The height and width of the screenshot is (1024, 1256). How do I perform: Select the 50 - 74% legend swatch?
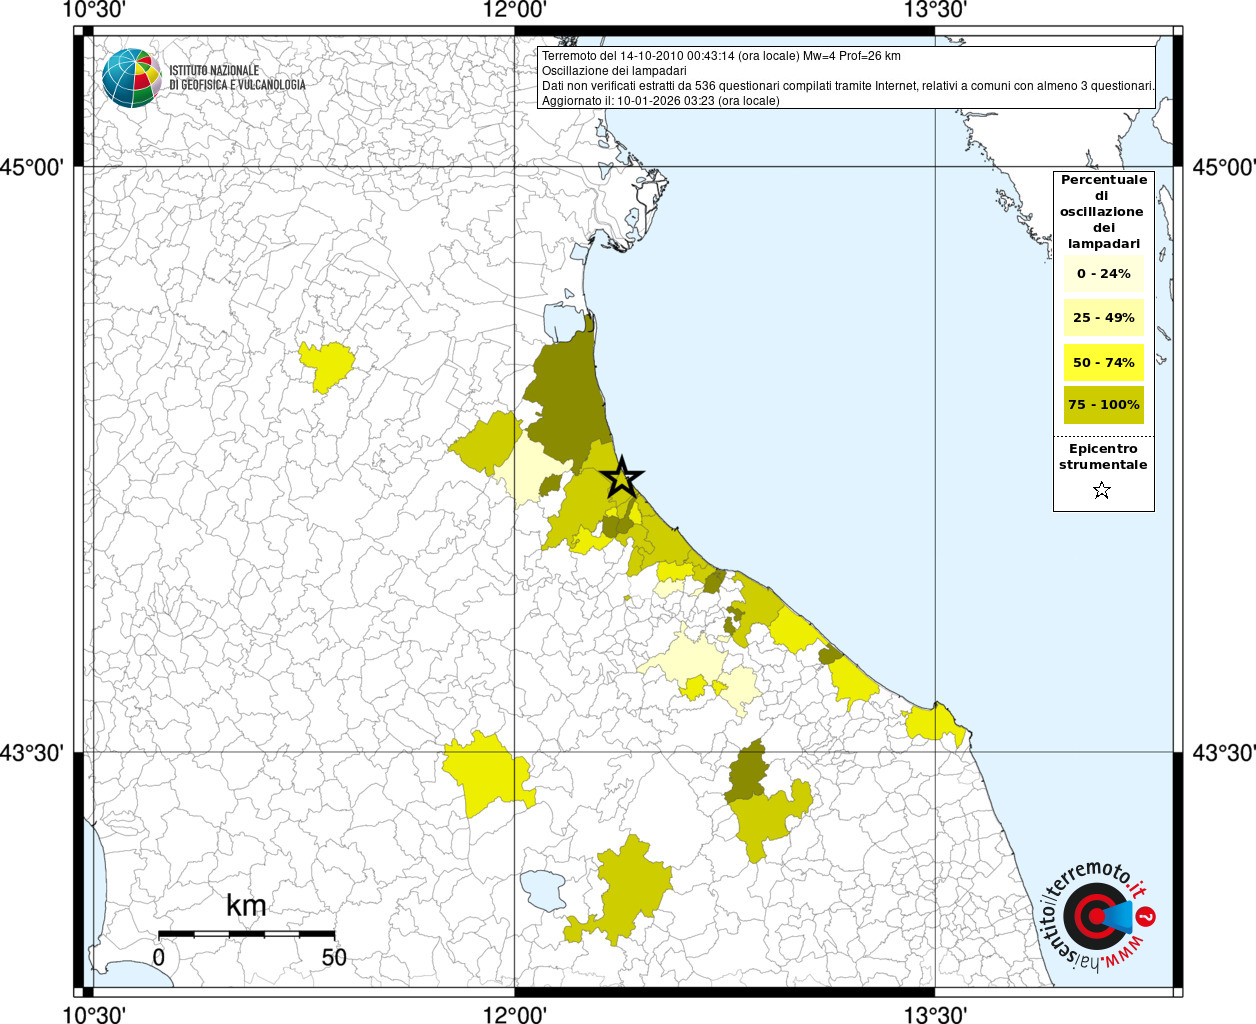1103,362
